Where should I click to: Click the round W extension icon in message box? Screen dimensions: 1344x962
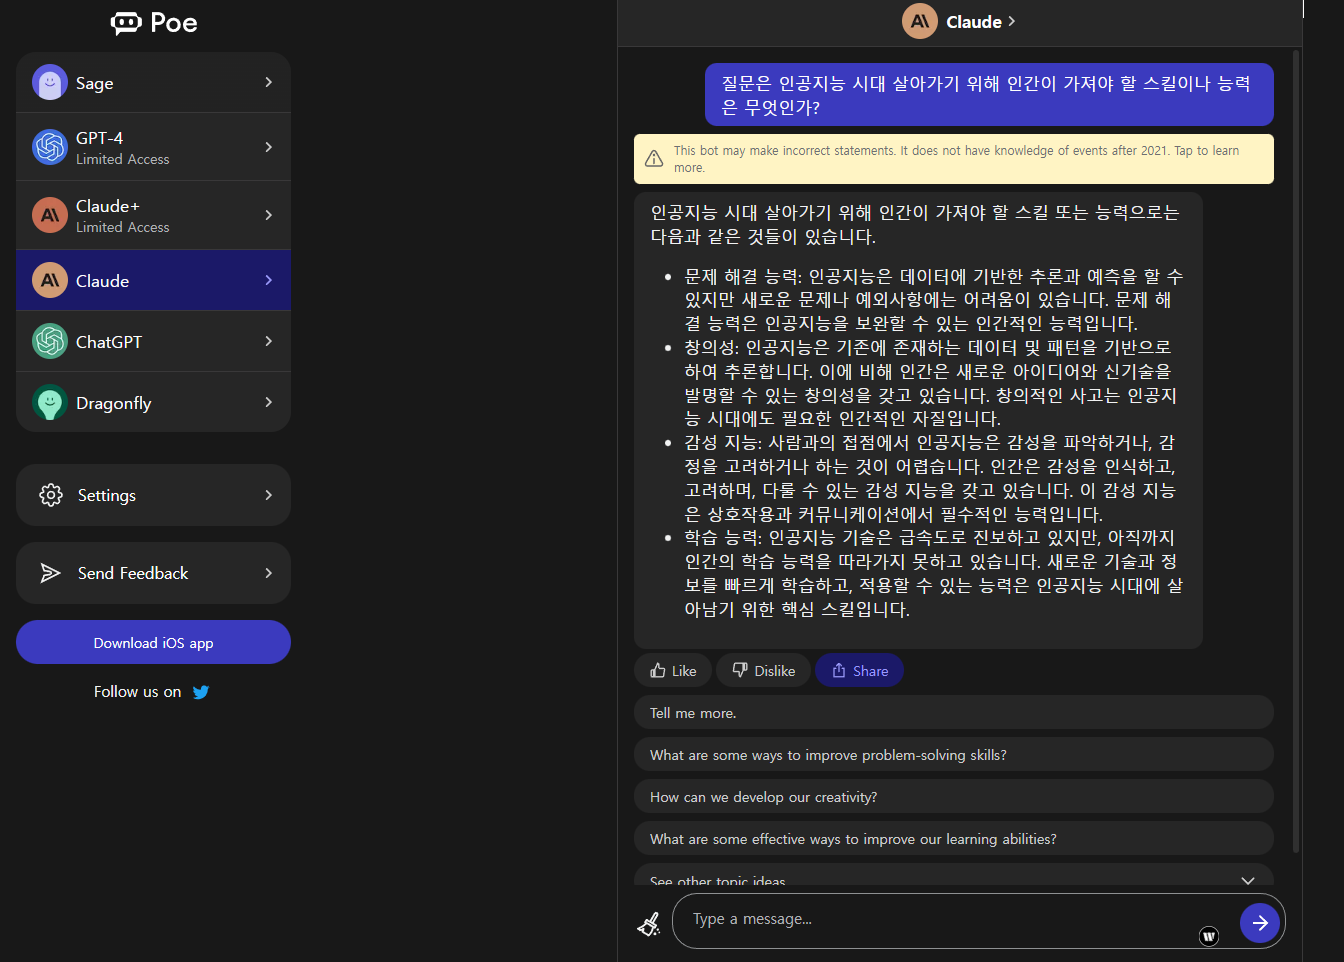pos(1209,936)
